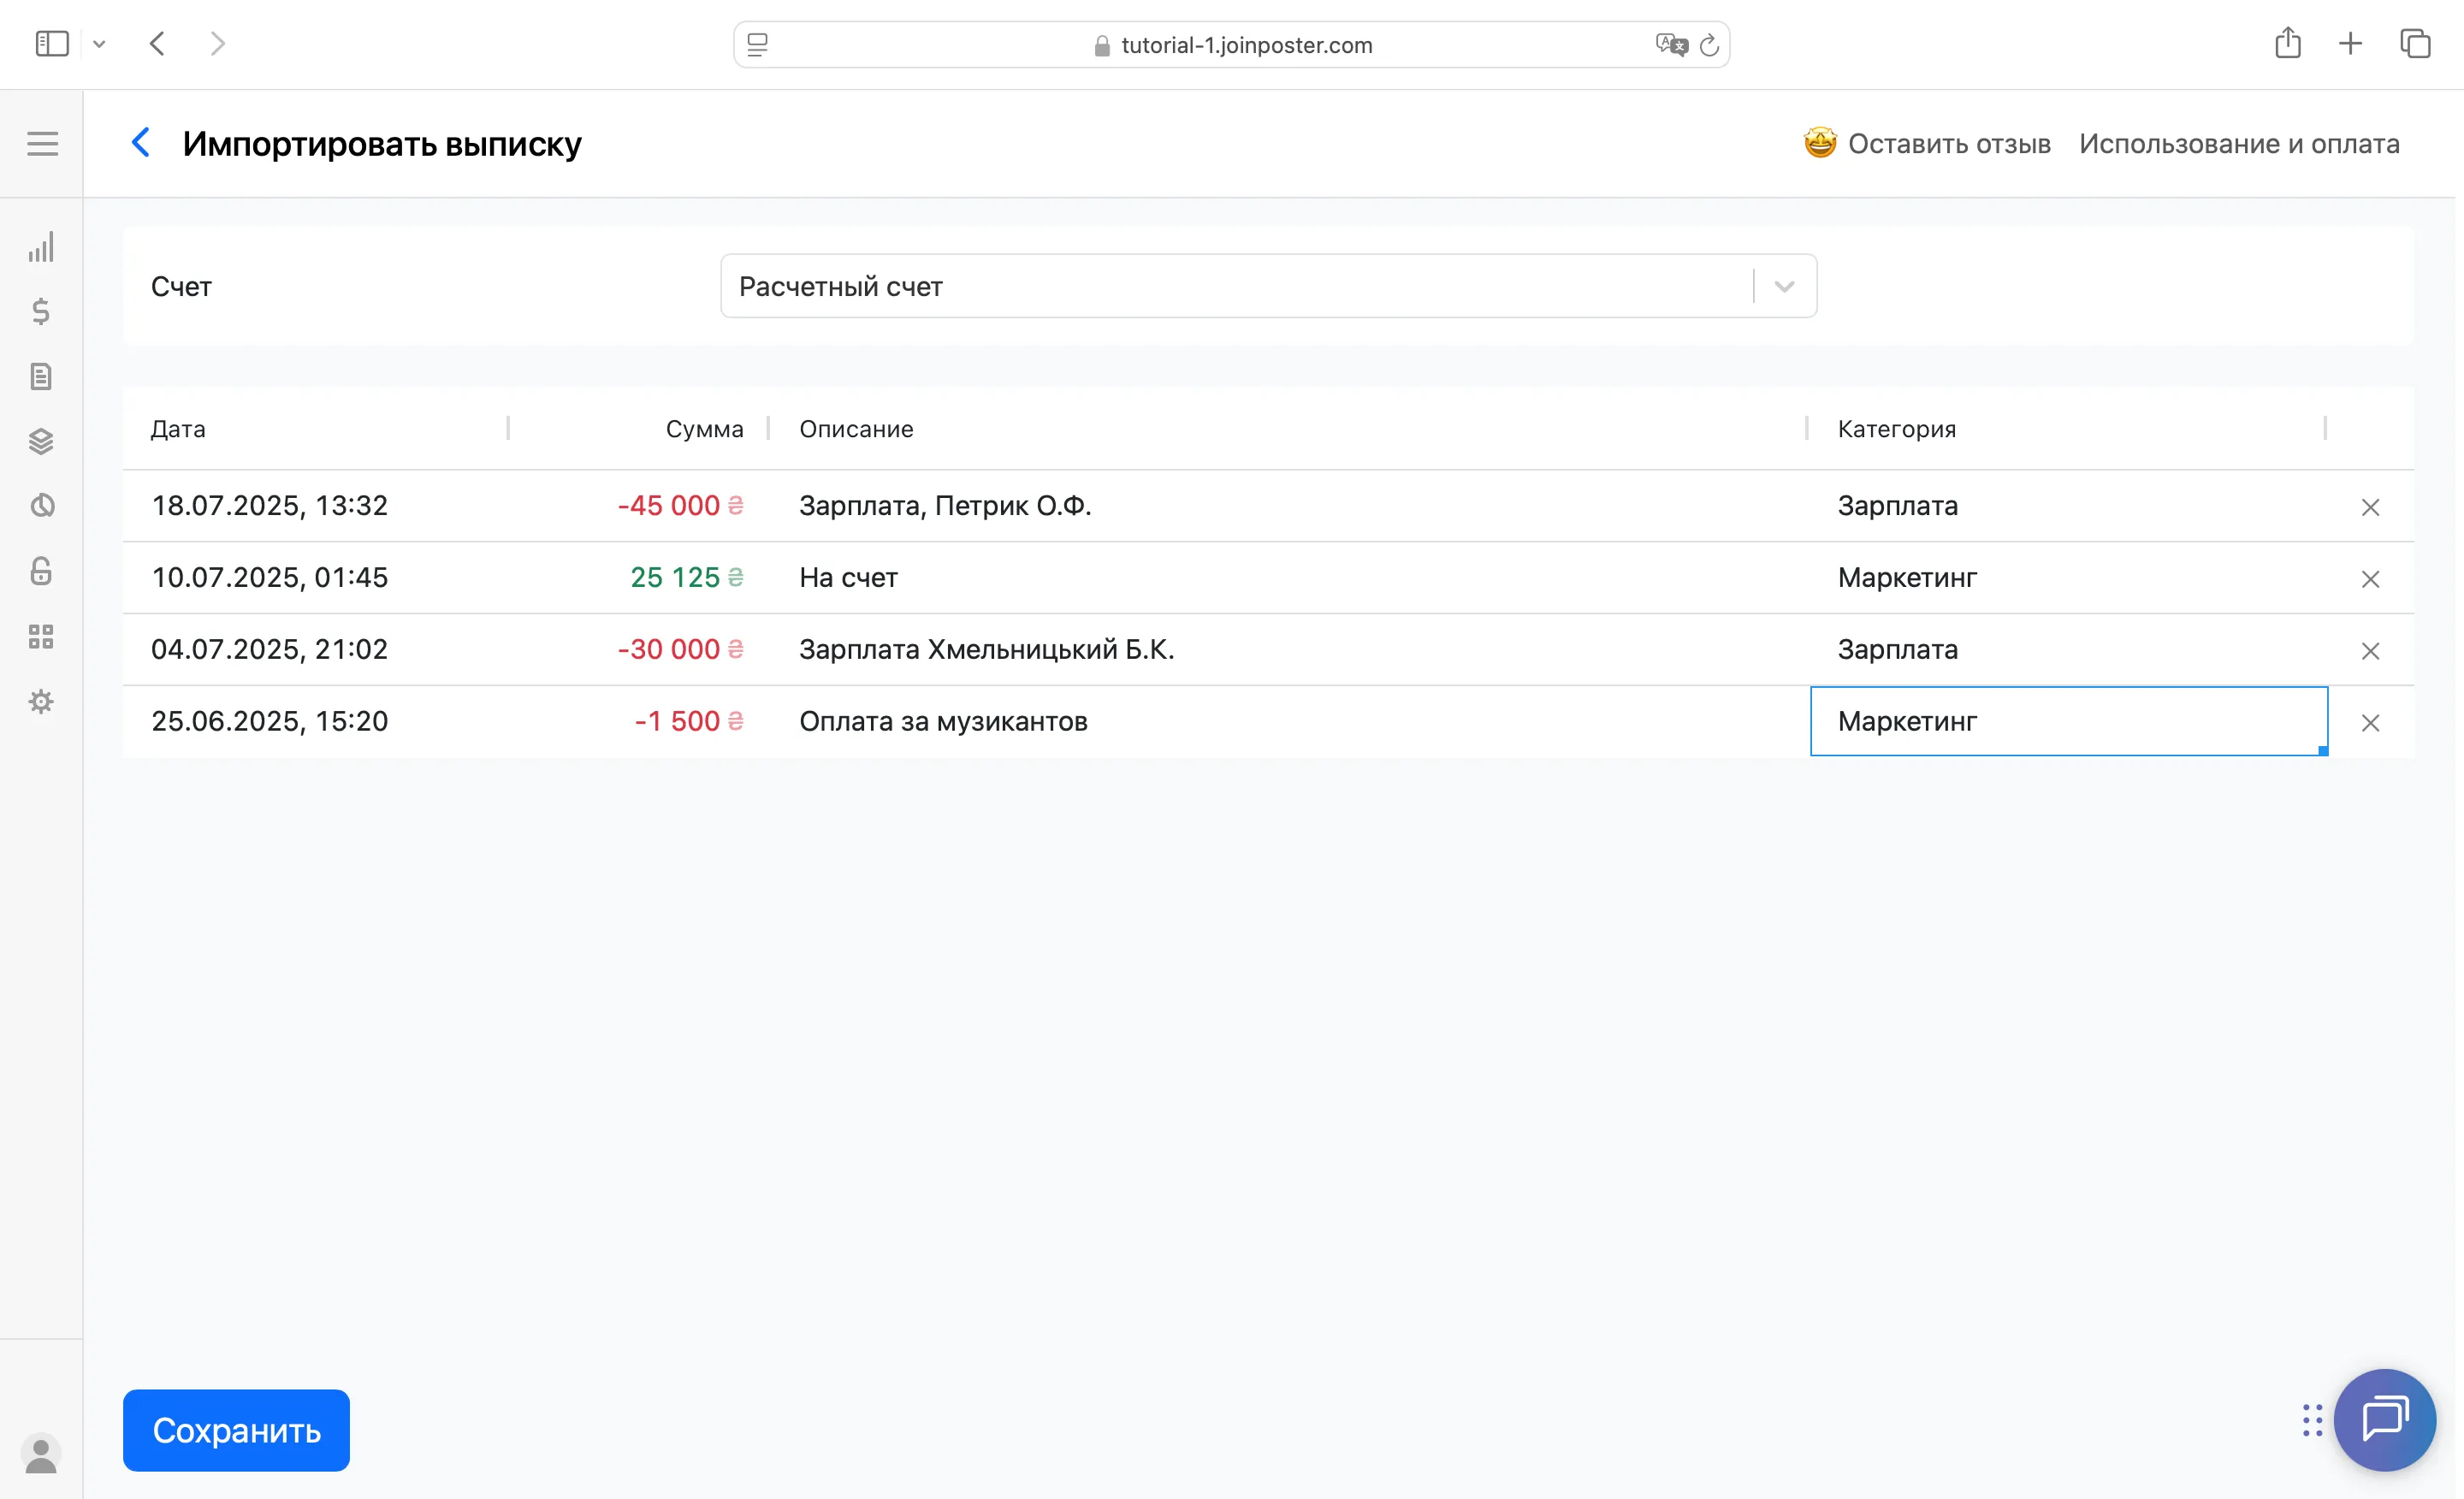The image size is (2464, 1499).
Task: Open Использование и оплата link
Action: tap(2238, 144)
